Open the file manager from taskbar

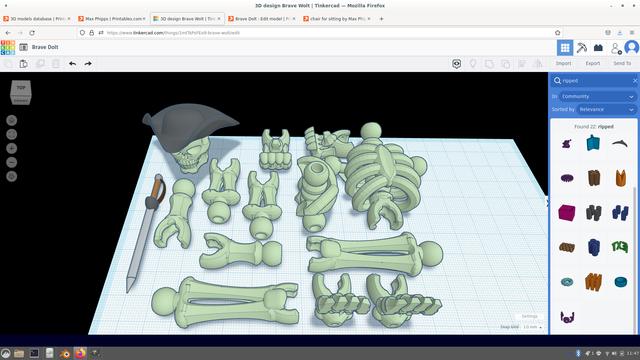pos(19,353)
